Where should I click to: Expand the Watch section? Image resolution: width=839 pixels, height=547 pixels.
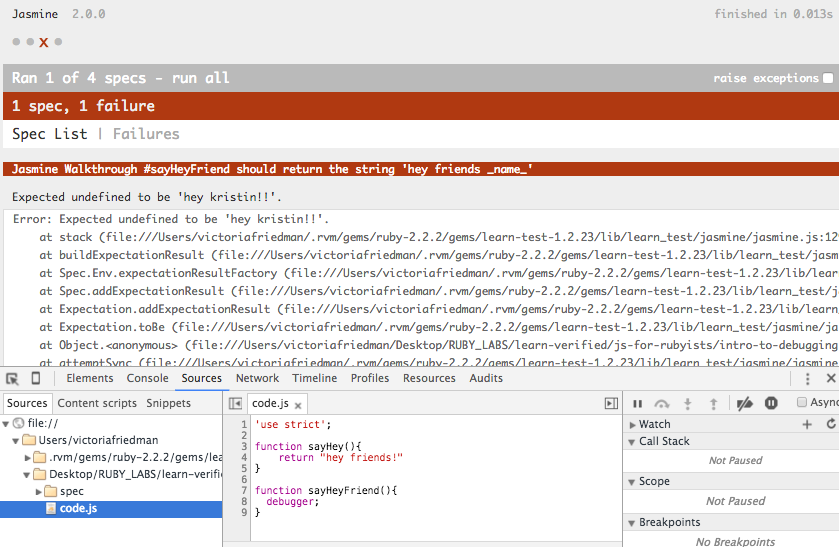pyautogui.click(x=632, y=425)
